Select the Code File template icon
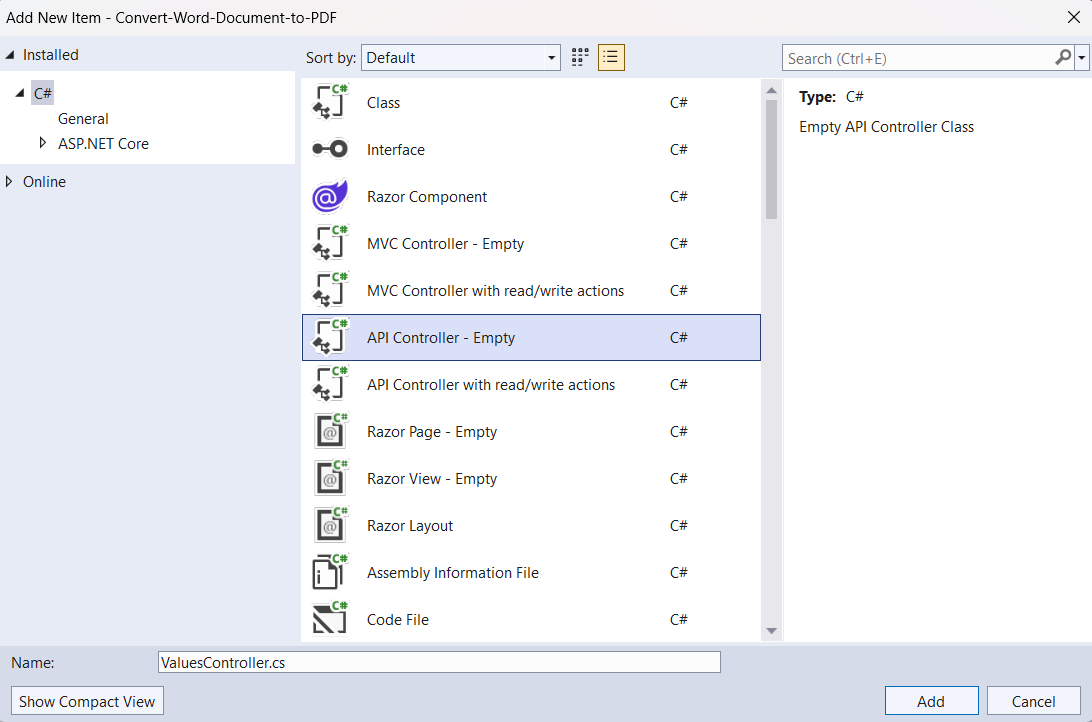The image size is (1092, 722). (330, 619)
